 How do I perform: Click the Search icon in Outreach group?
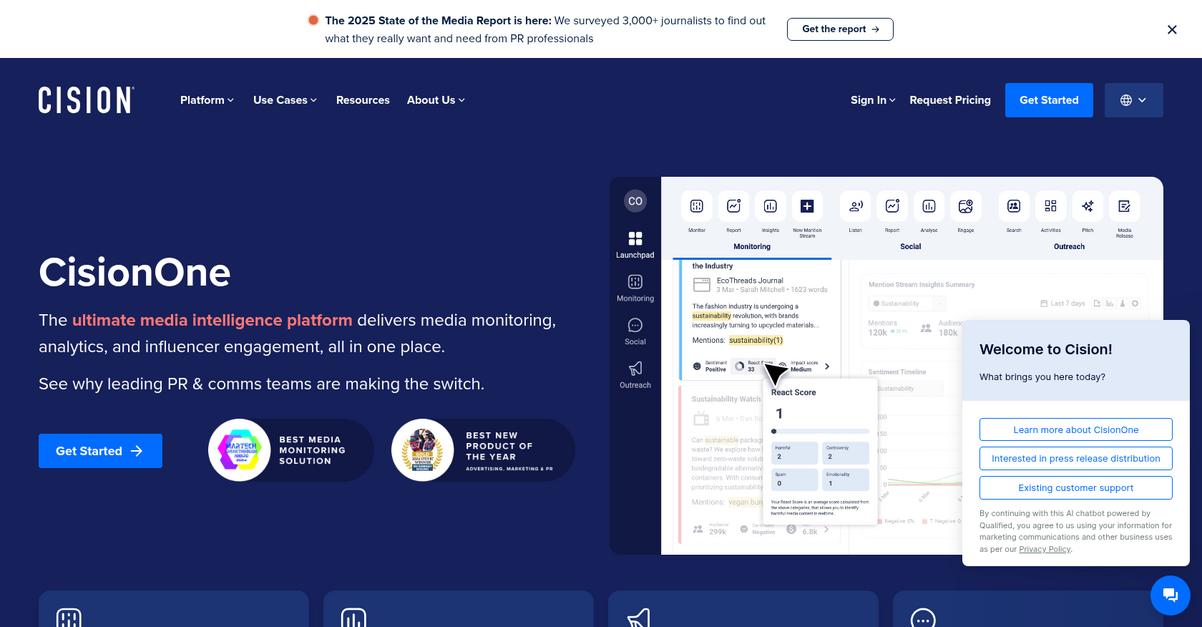pos(1014,206)
